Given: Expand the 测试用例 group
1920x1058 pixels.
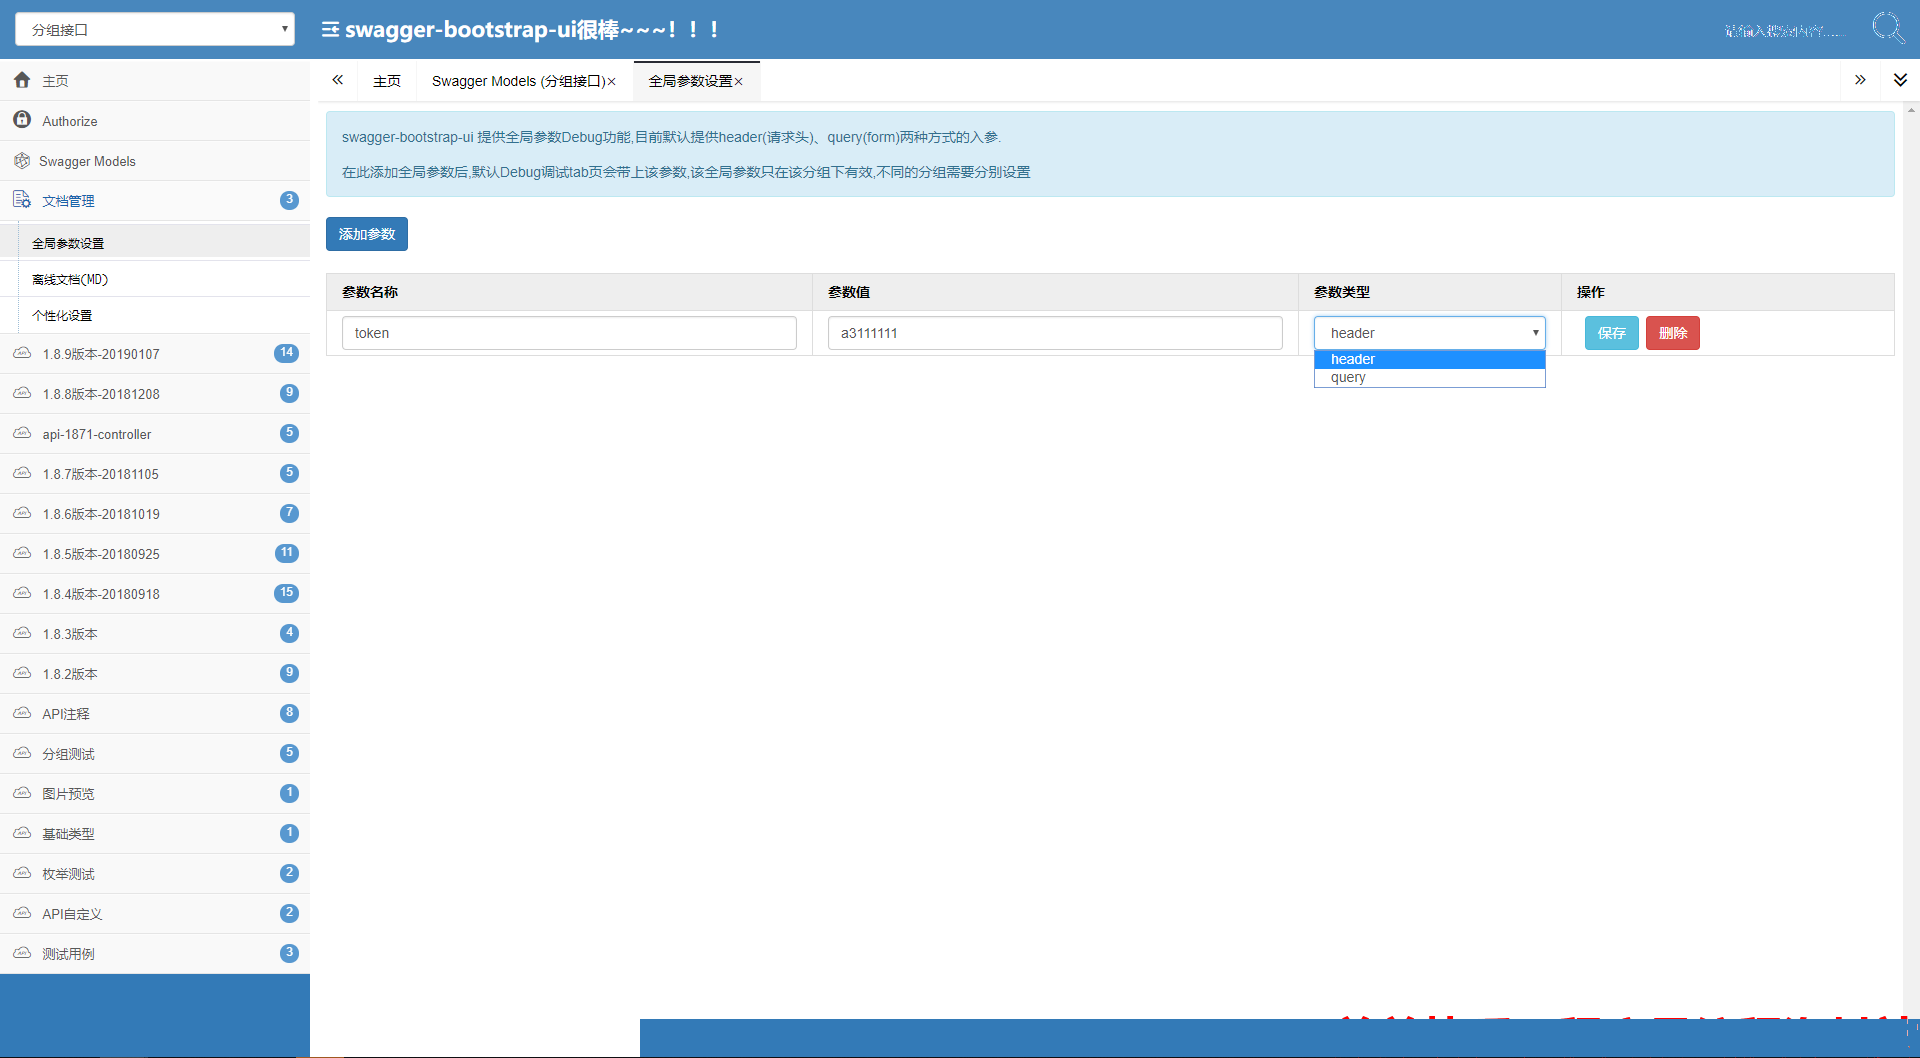Looking at the screenshot, I should [155, 953].
